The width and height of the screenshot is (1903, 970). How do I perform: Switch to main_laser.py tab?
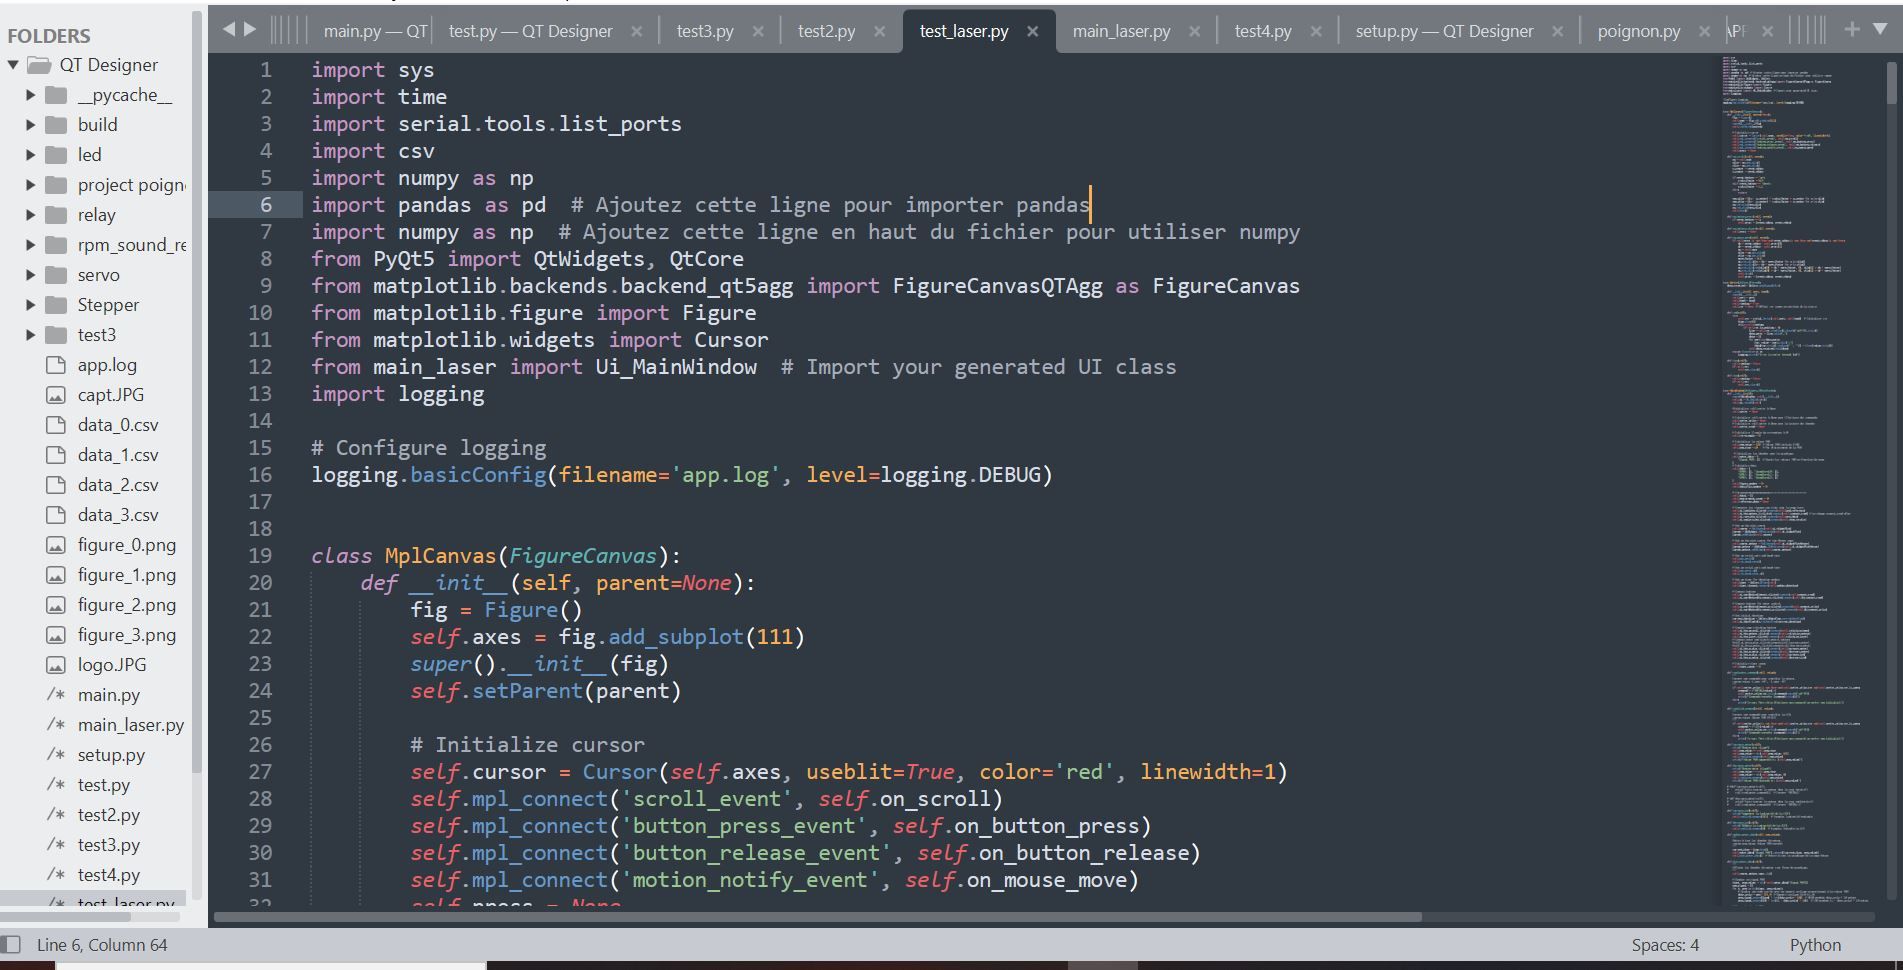pos(1122,31)
